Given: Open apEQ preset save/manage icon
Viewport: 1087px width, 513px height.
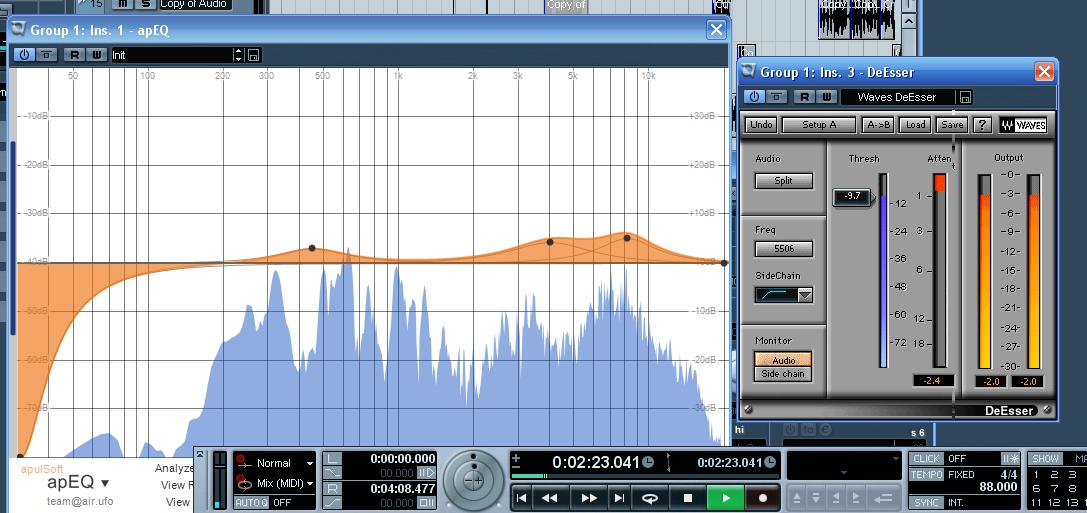Looking at the screenshot, I should coord(254,55).
